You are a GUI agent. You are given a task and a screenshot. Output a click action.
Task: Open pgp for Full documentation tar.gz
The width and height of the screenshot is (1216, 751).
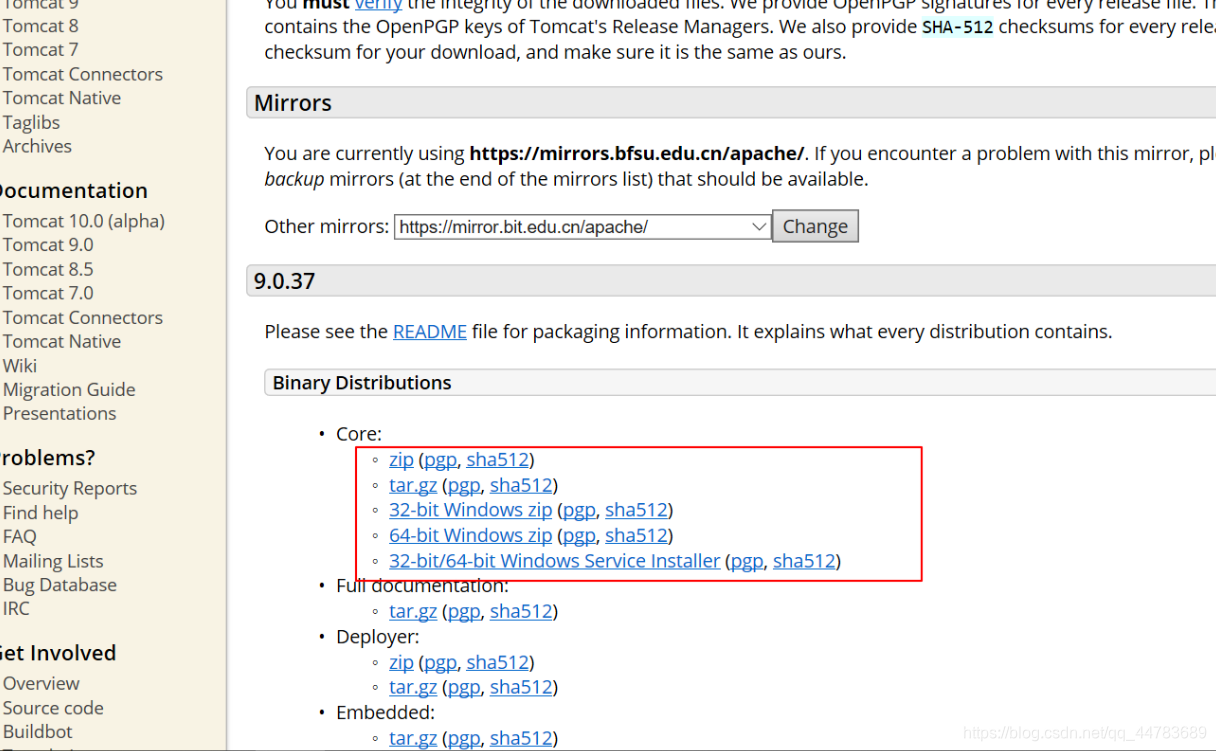point(464,611)
